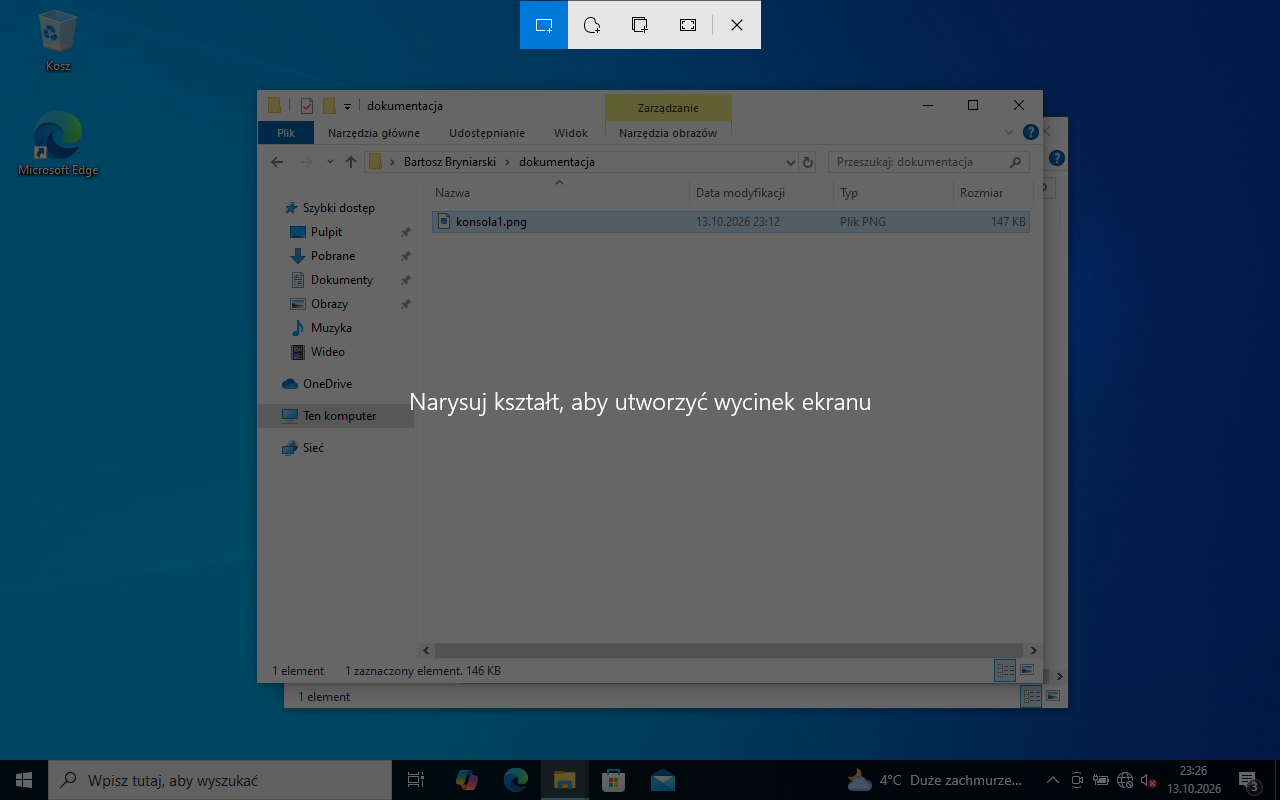This screenshot has height=800, width=1280.
Task: Open the Plik tab
Action: tap(286, 133)
